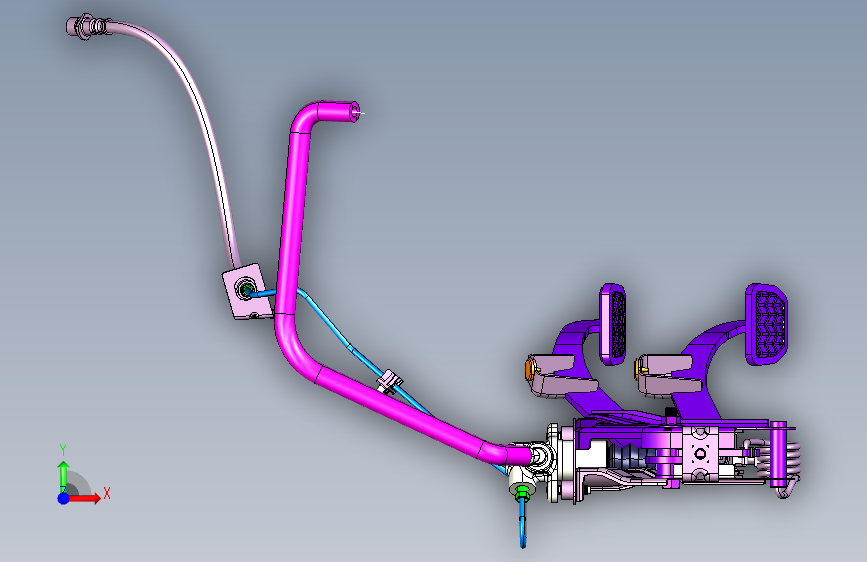Screen dimensions: 867x562
Task: Select the white clip on the blue cable
Action: tap(389, 382)
